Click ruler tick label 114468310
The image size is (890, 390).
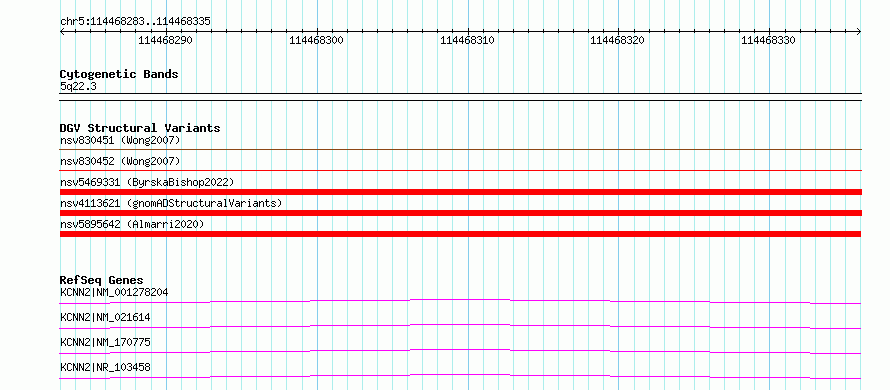(467, 40)
